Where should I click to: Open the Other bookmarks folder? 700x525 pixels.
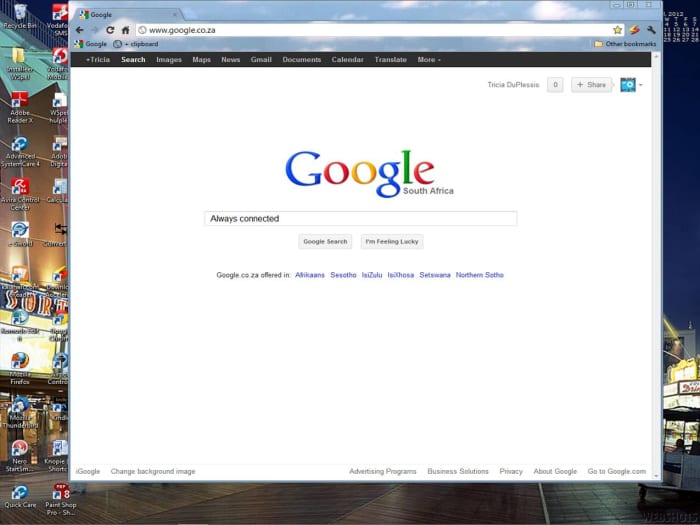coord(625,44)
